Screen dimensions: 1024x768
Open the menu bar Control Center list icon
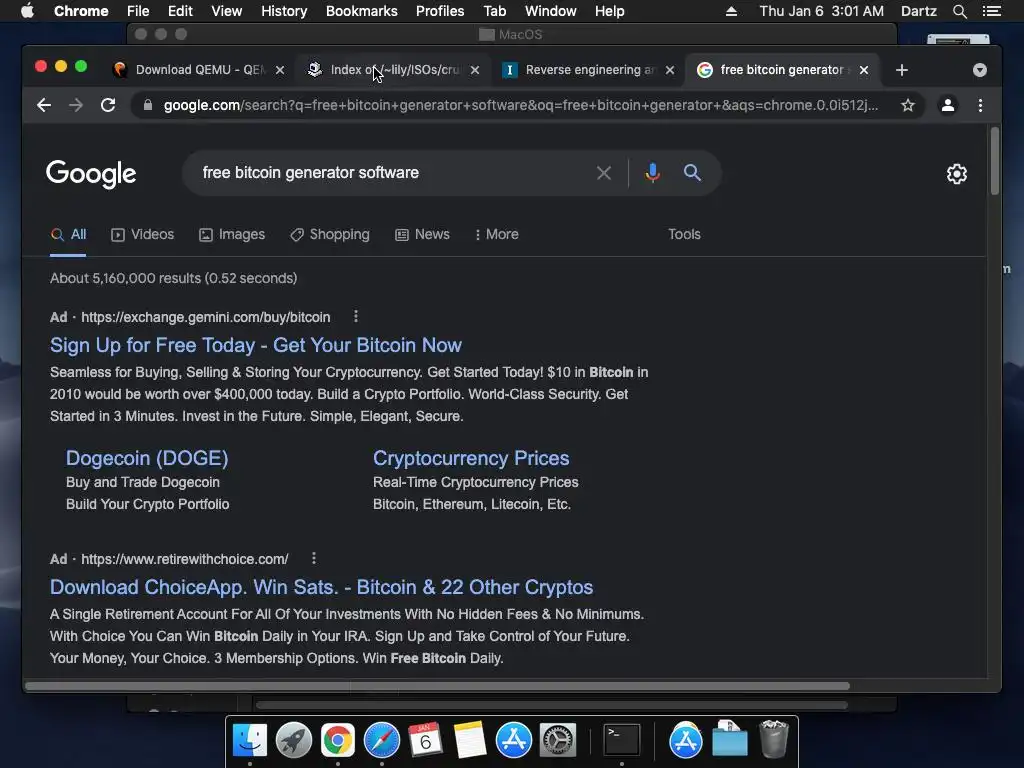[x=991, y=11]
